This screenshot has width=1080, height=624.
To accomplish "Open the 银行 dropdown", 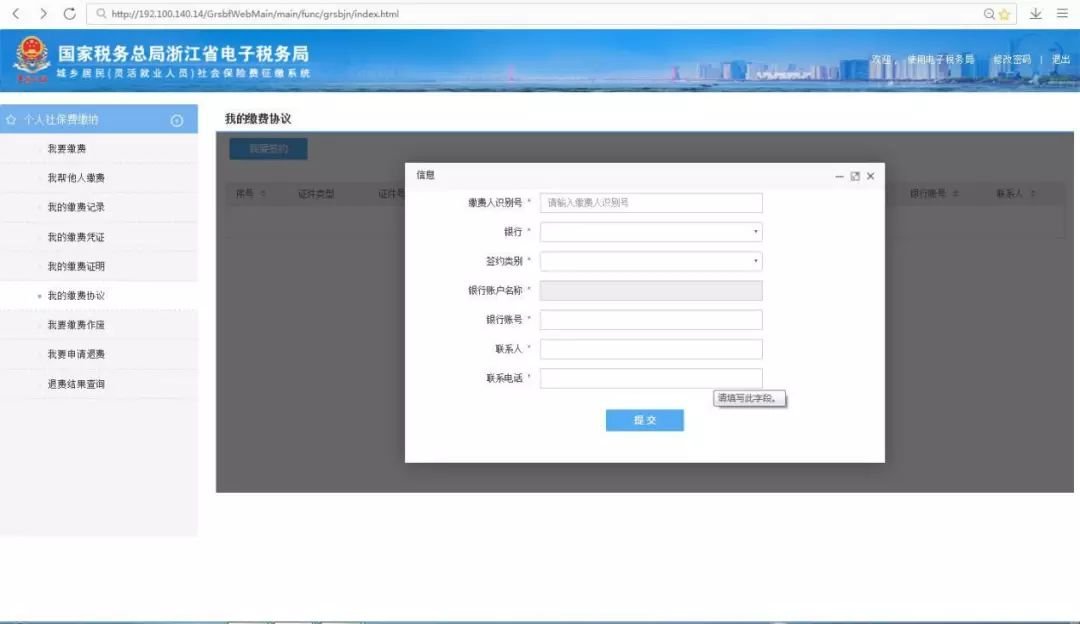I will 651,232.
